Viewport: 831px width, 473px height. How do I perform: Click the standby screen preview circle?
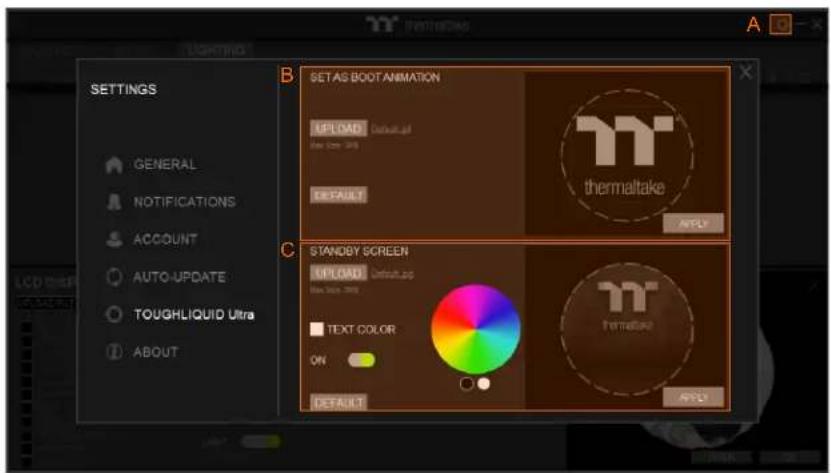pos(626,329)
